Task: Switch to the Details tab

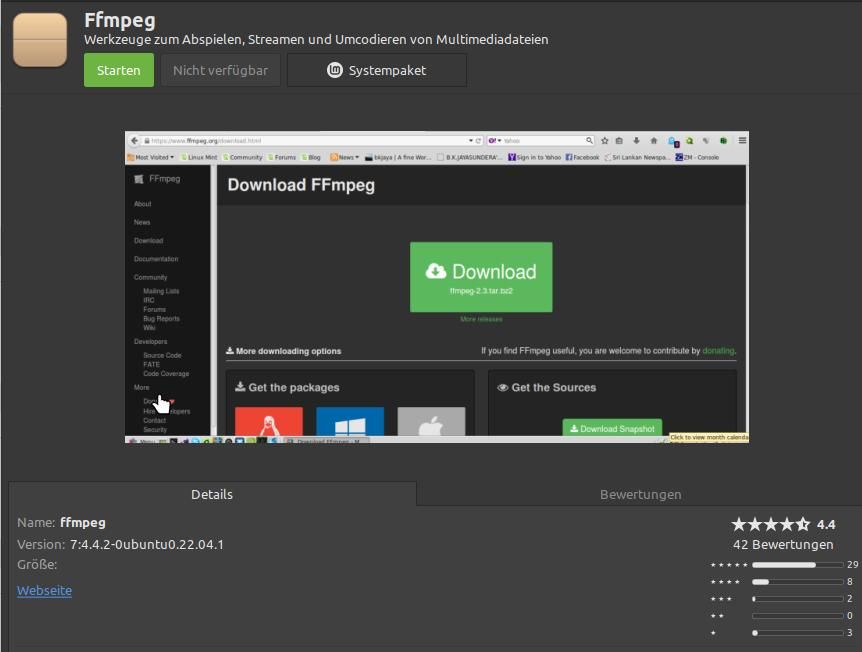Action: (212, 494)
